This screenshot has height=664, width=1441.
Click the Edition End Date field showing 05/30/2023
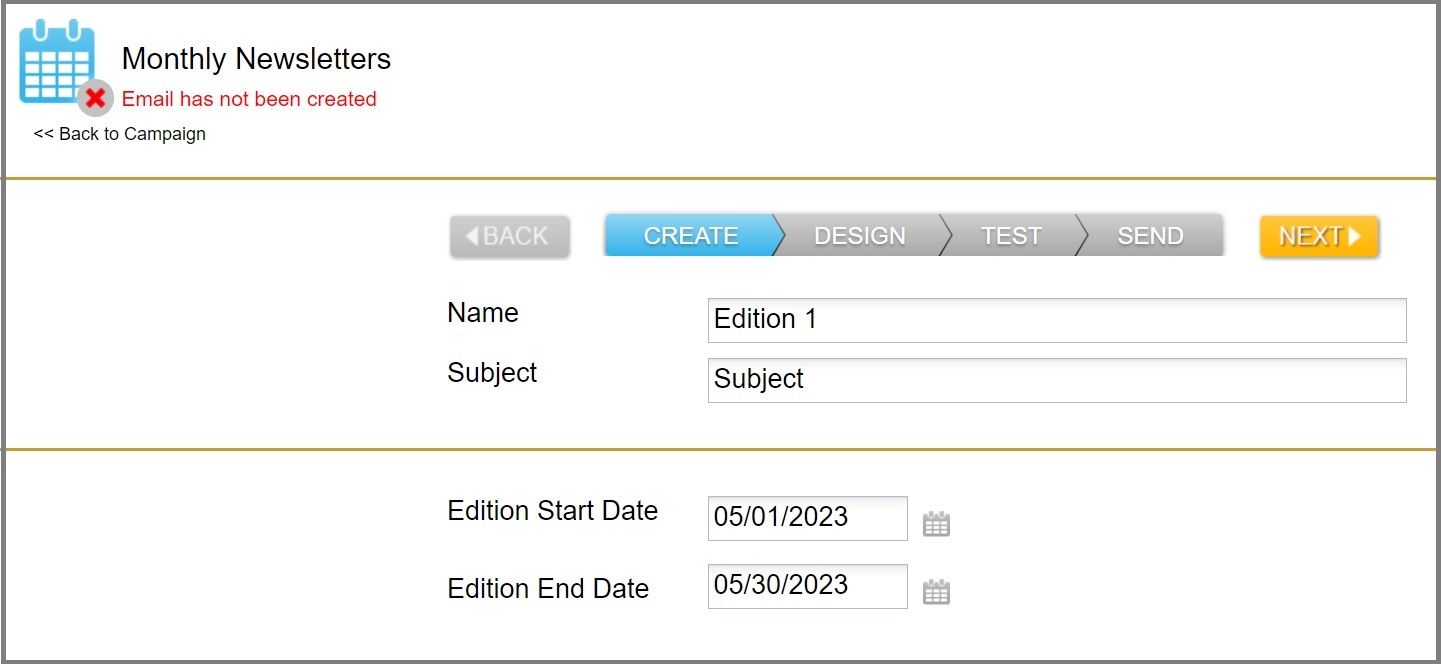pos(807,586)
